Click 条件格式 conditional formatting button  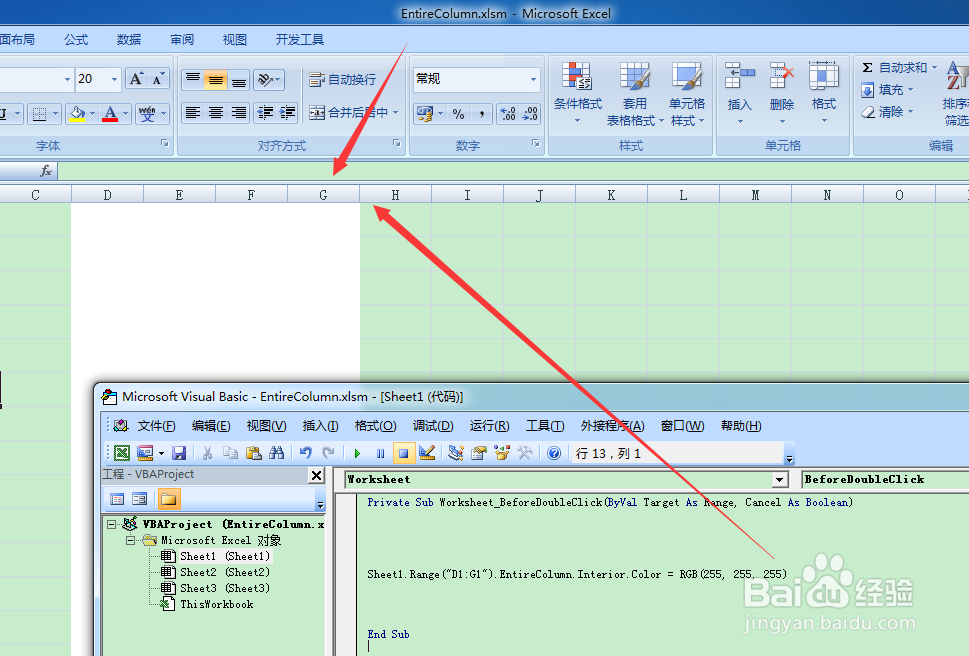(x=578, y=93)
